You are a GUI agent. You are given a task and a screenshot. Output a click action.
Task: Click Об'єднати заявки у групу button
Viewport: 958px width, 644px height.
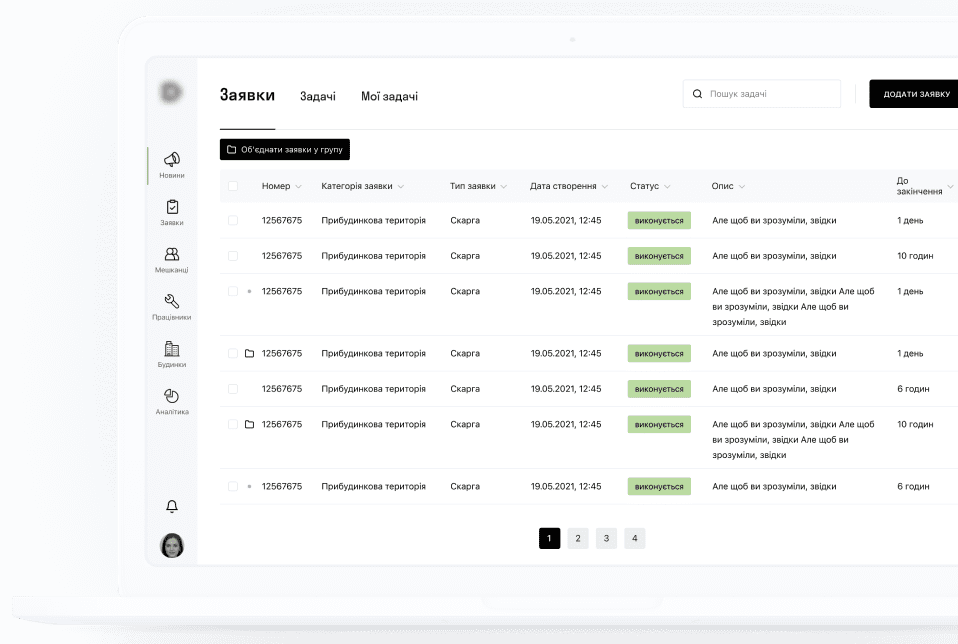click(285, 149)
